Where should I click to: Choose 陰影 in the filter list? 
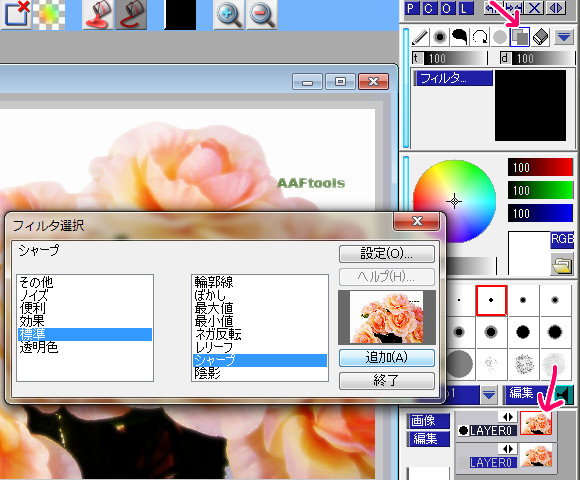(260, 373)
